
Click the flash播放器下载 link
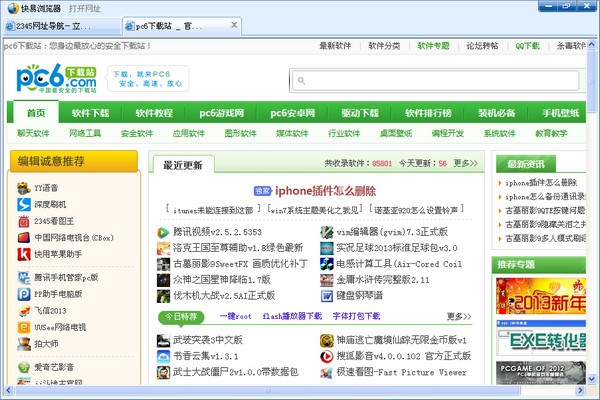coord(292,316)
